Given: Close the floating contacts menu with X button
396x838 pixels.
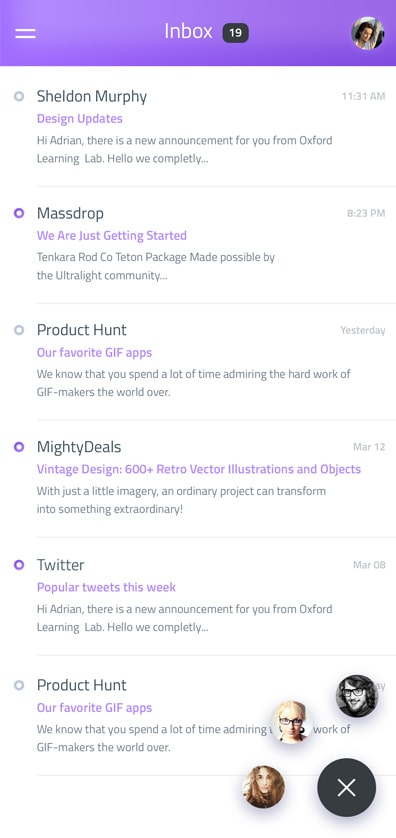Looking at the screenshot, I should click(x=346, y=787).
